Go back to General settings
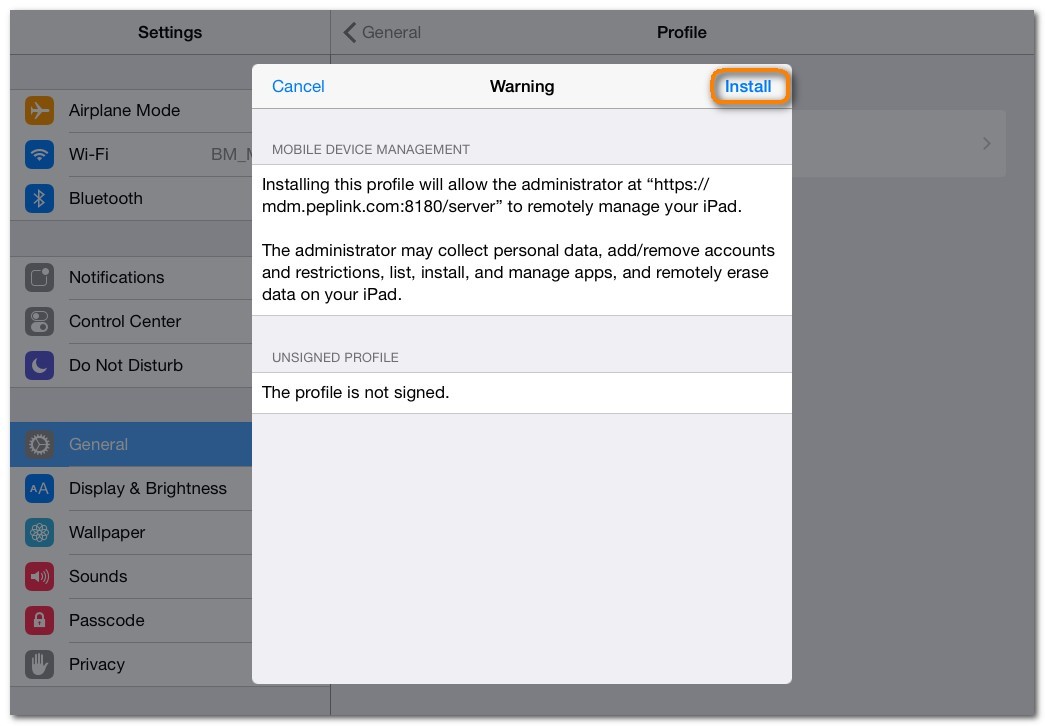This screenshot has width=1045, height=726. click(x=382, y=33)
